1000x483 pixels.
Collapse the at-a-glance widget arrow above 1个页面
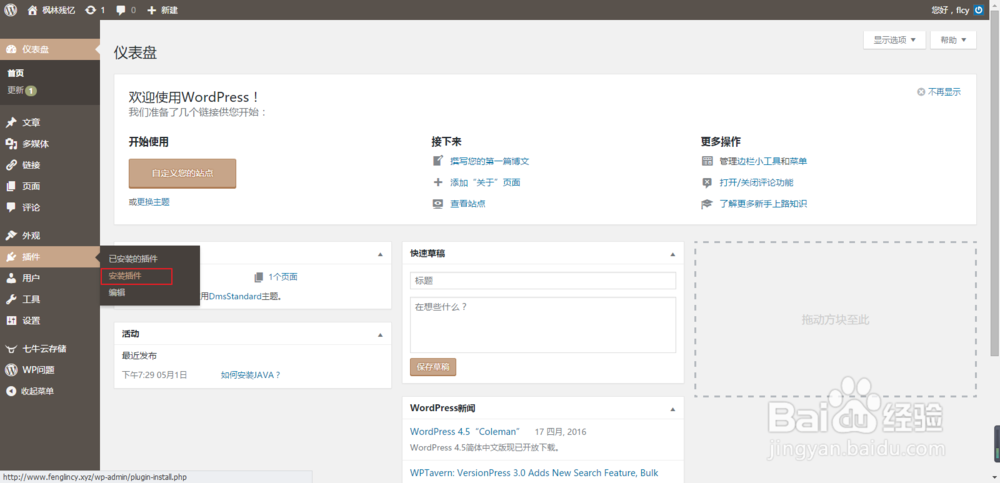(x=380, y=254)
